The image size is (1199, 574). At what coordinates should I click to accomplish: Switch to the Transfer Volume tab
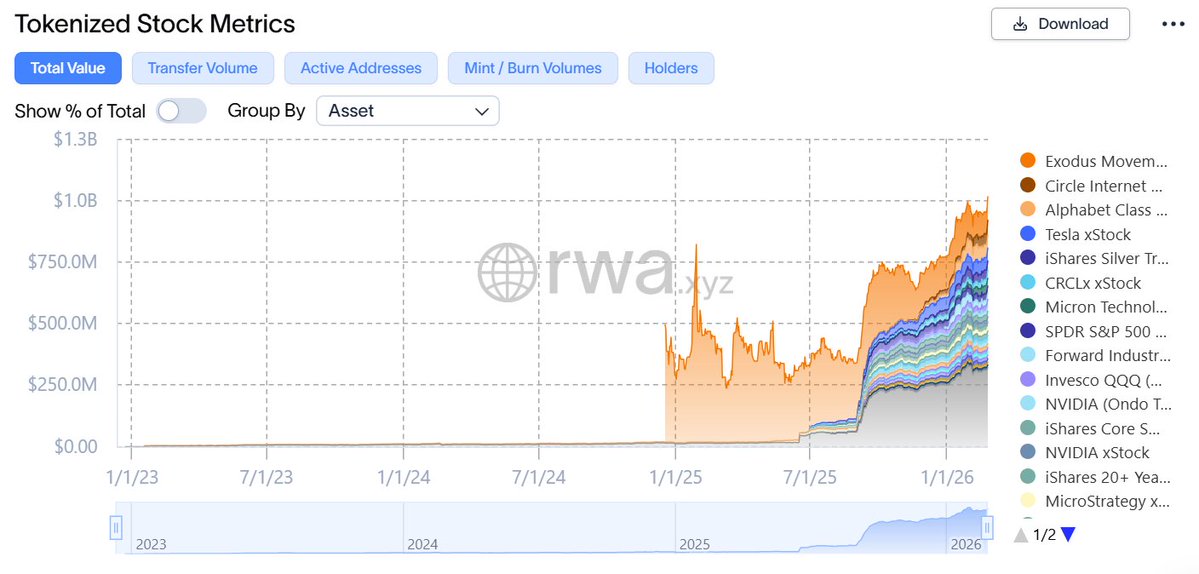click(202, 68)
